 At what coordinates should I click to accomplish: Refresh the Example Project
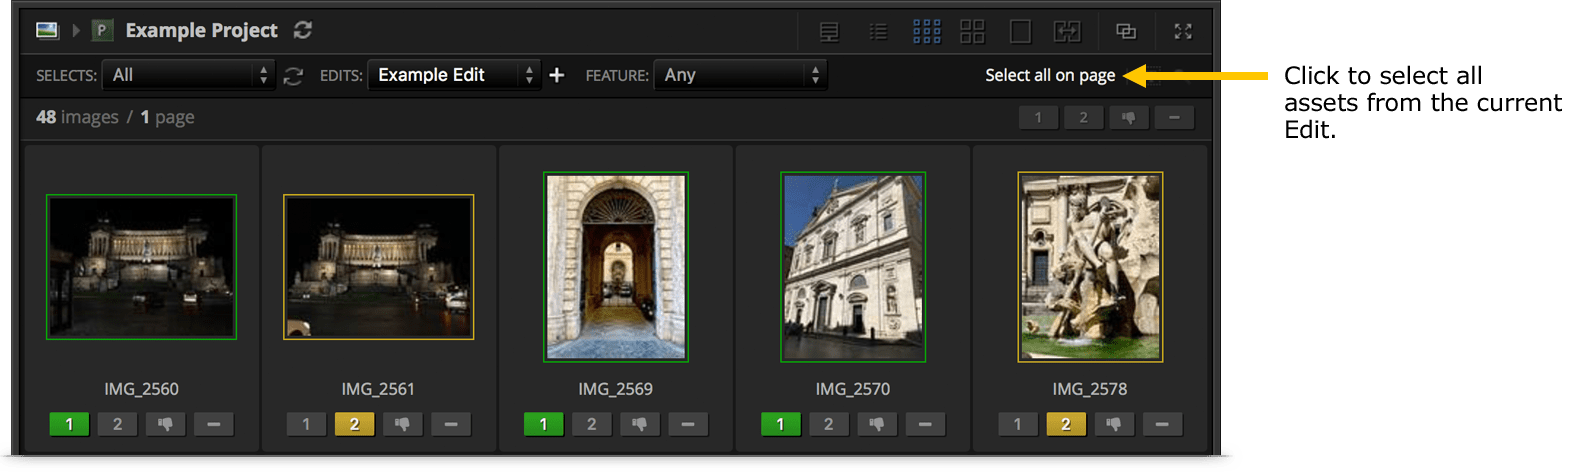click(303, 30)
